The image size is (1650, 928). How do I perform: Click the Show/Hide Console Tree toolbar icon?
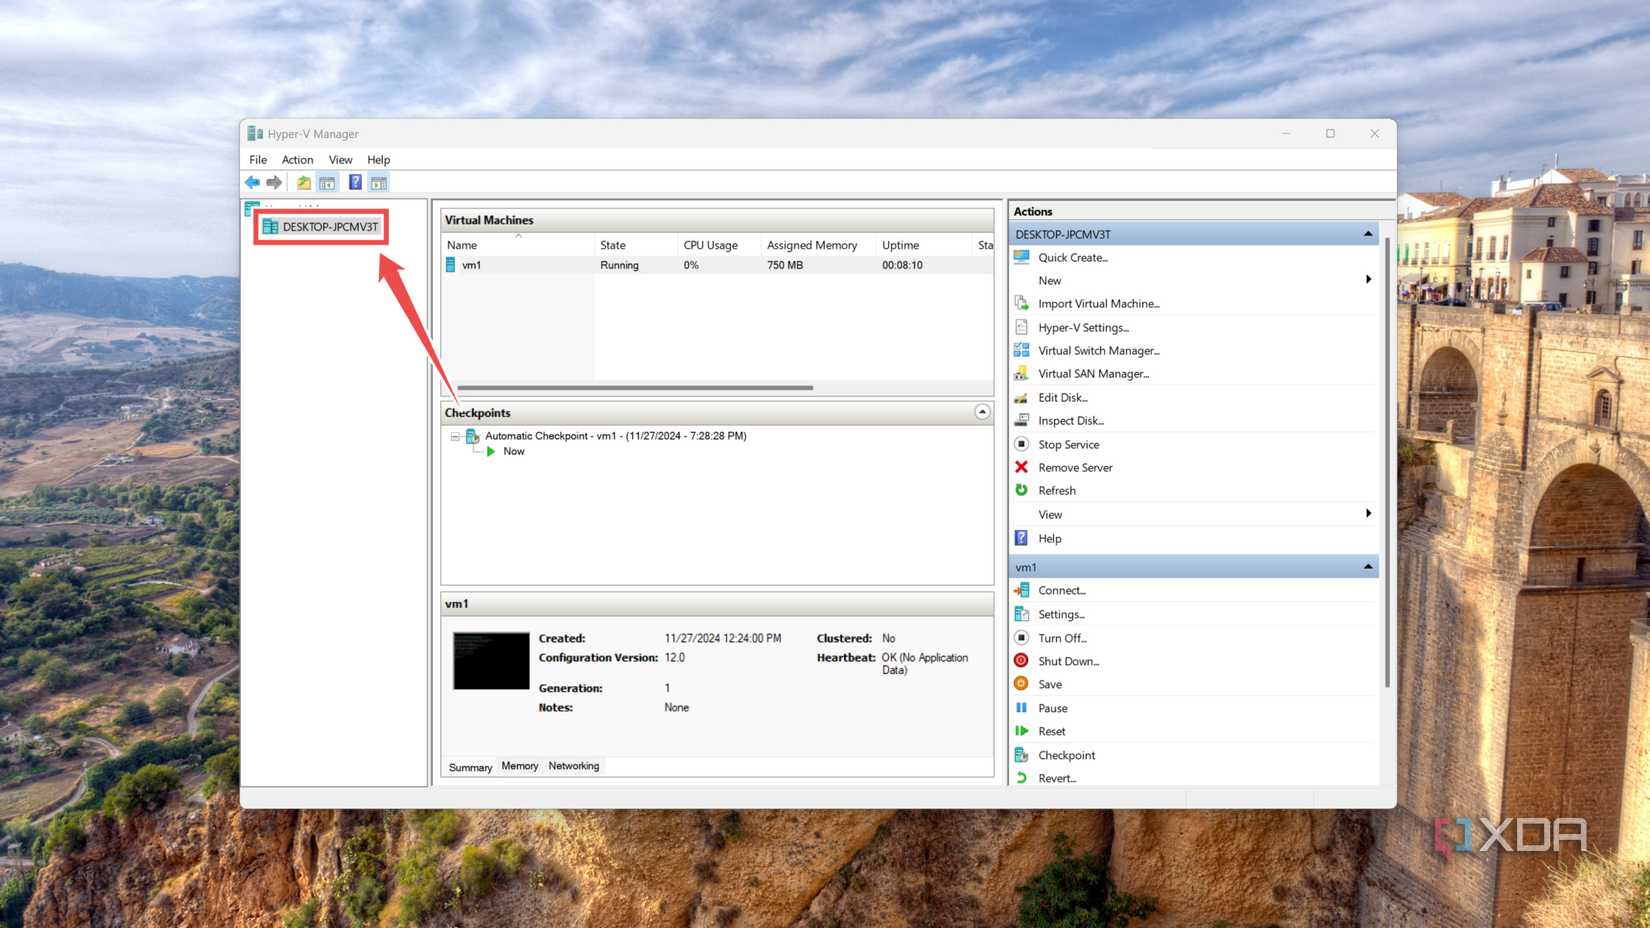(327, 182)
